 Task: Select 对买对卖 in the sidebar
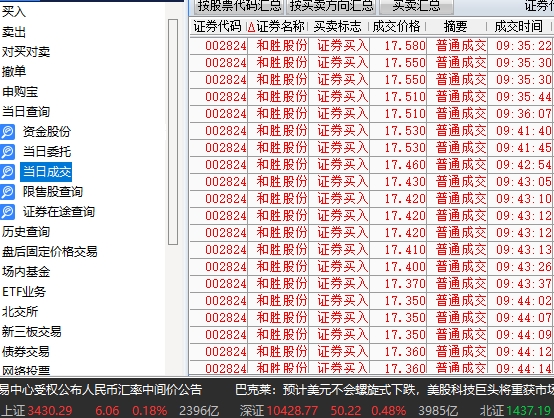point(26,52)
